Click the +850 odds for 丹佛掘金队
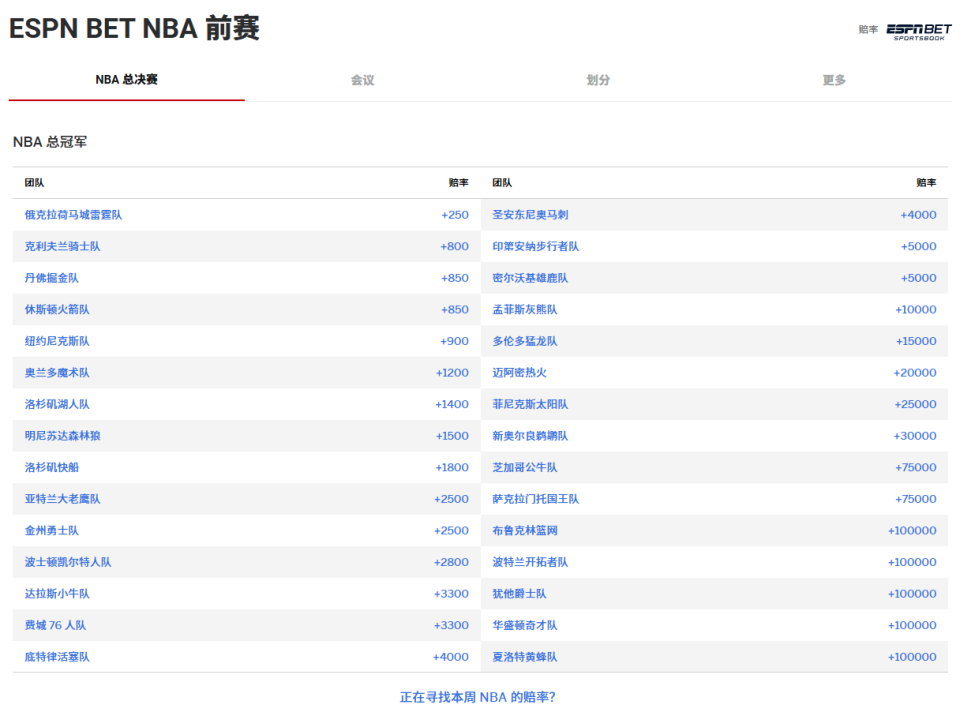The image size is (960, 716). pos(455,278)
